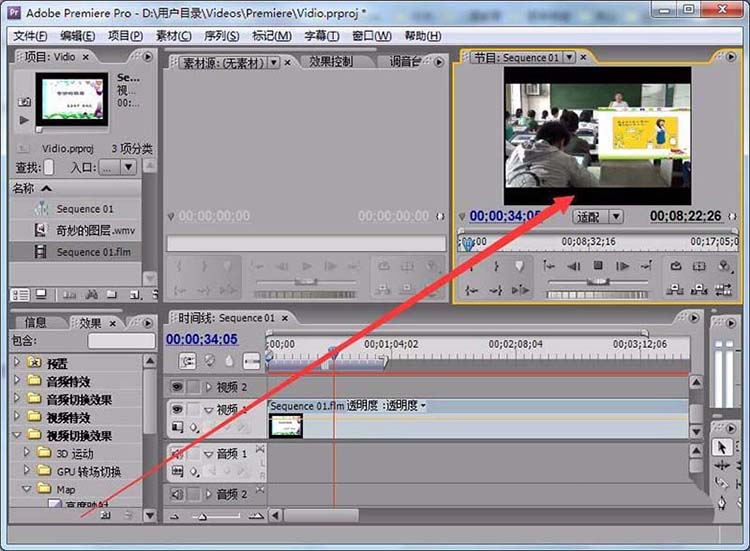The width and height of the screenshot is (750, 551).
Task: Click the Program monitor shuttle slider
Action: tap(598, 282)
